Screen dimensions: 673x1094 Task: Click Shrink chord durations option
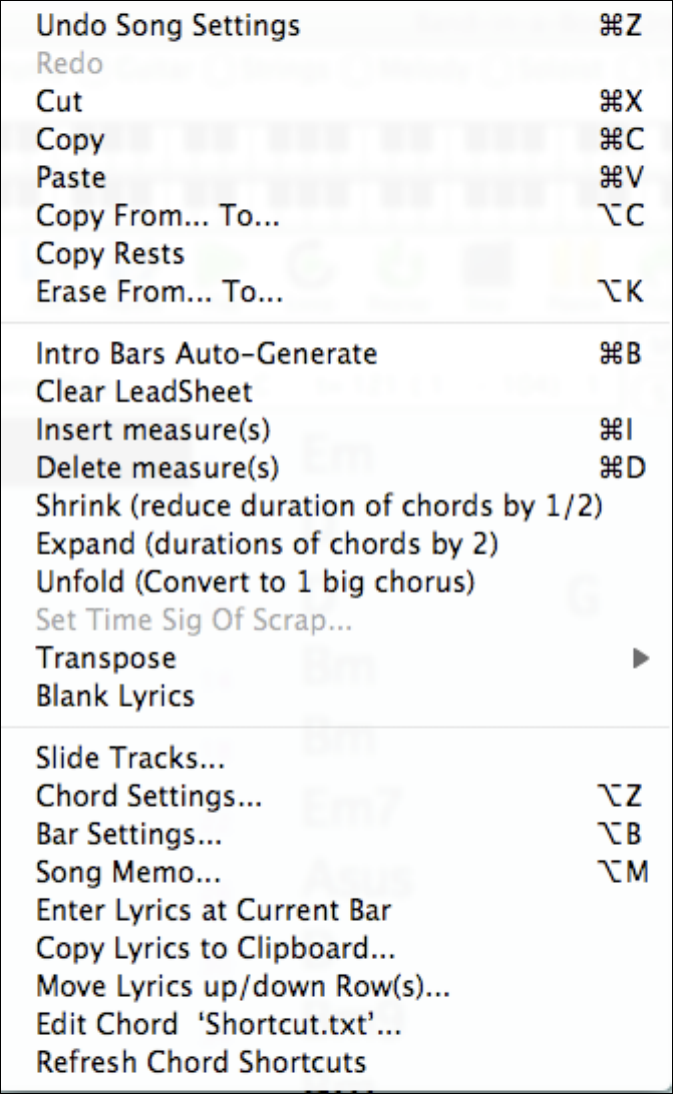pyautogui.click(x=319, y=506)
